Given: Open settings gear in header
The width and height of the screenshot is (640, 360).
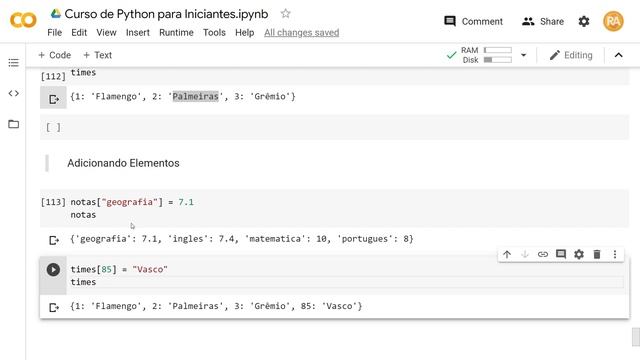Looking at the screenshot, I should pos(584,21).
